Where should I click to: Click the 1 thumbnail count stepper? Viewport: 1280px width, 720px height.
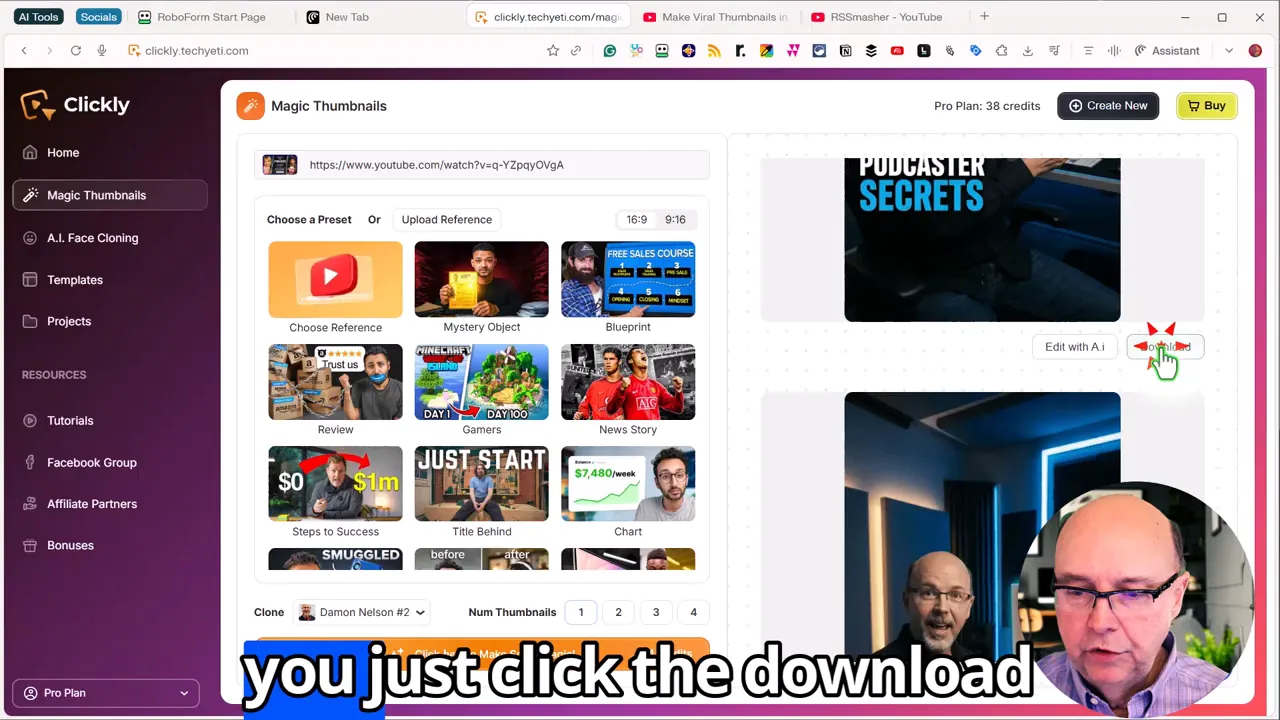(x=581, y=612)
